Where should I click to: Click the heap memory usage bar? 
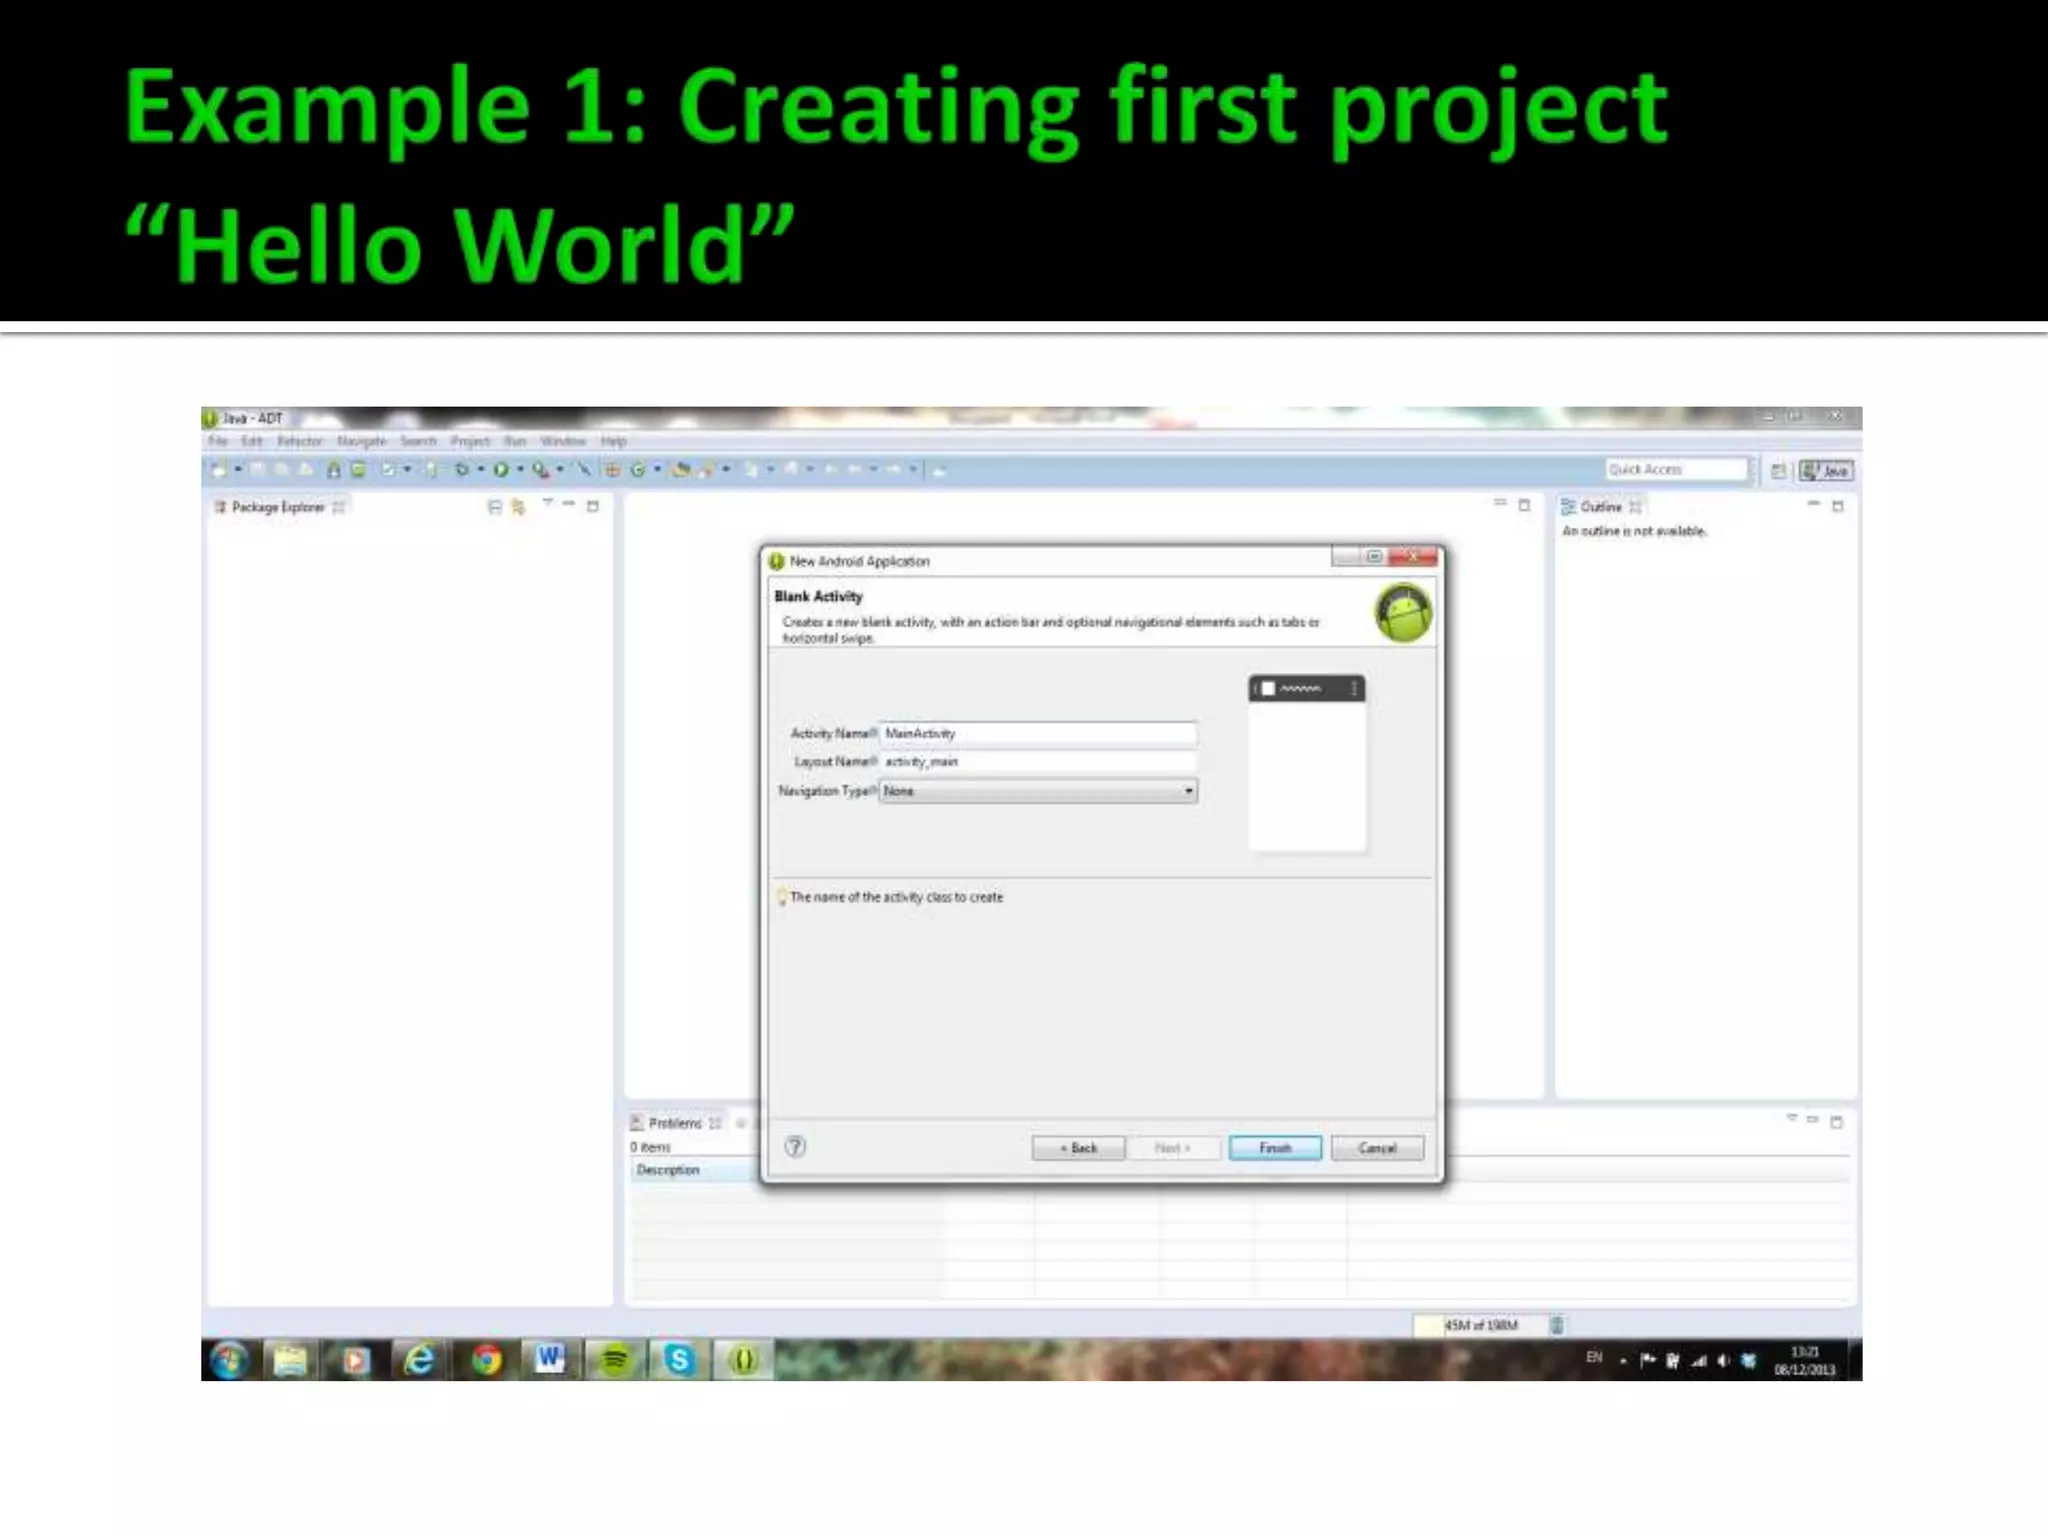[x=1481, y=1325]
